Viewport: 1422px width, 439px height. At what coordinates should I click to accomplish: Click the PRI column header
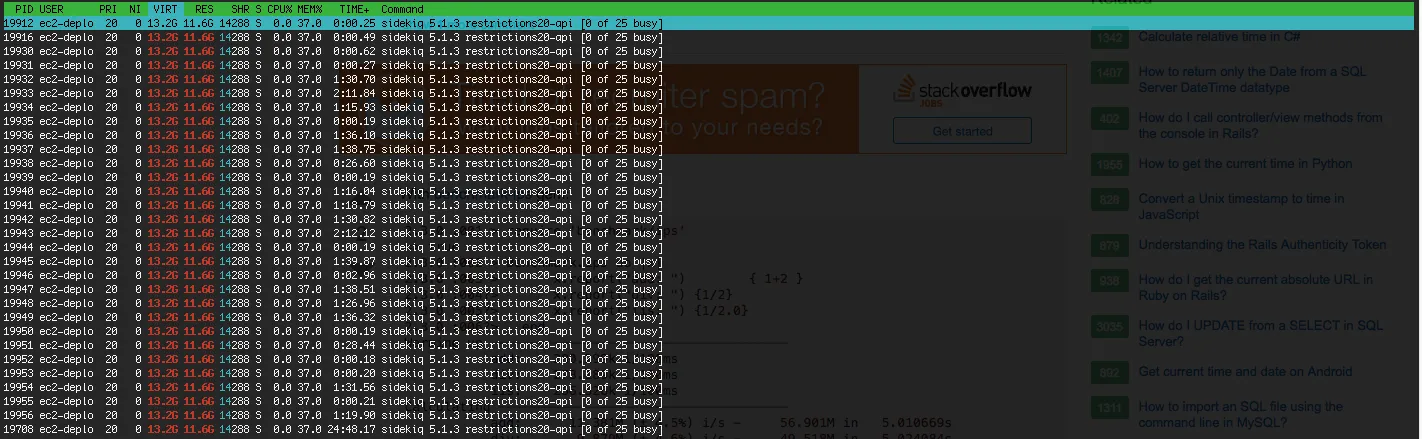[108, 9]
